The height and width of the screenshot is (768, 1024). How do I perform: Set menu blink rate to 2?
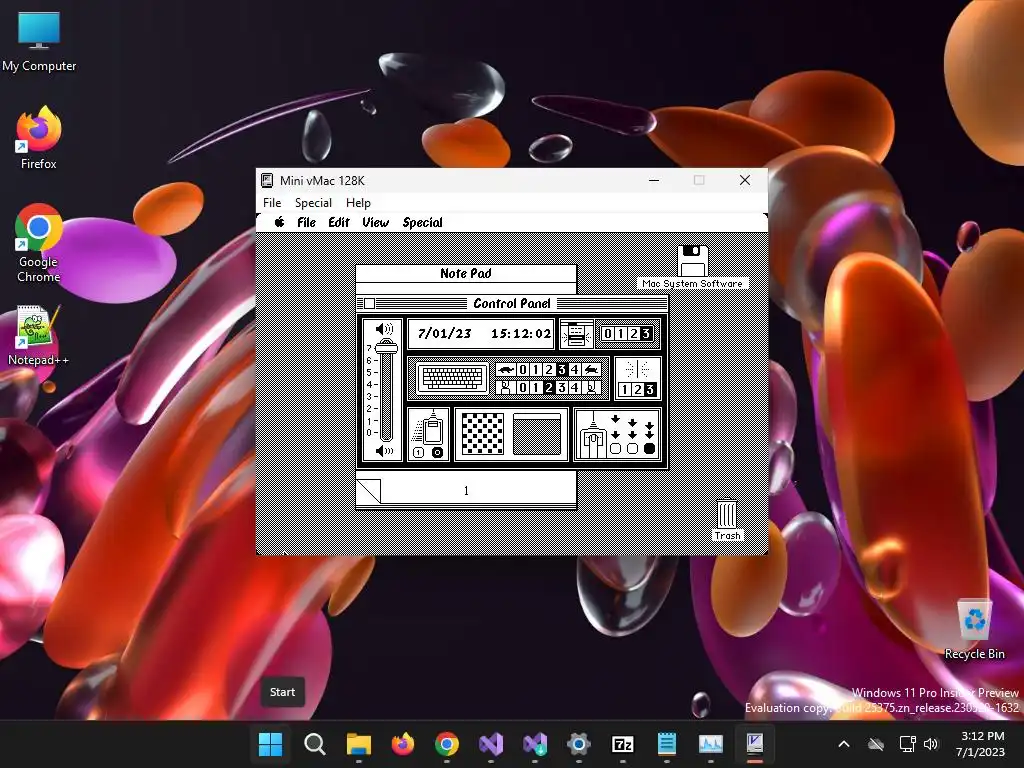click(633, 334)
